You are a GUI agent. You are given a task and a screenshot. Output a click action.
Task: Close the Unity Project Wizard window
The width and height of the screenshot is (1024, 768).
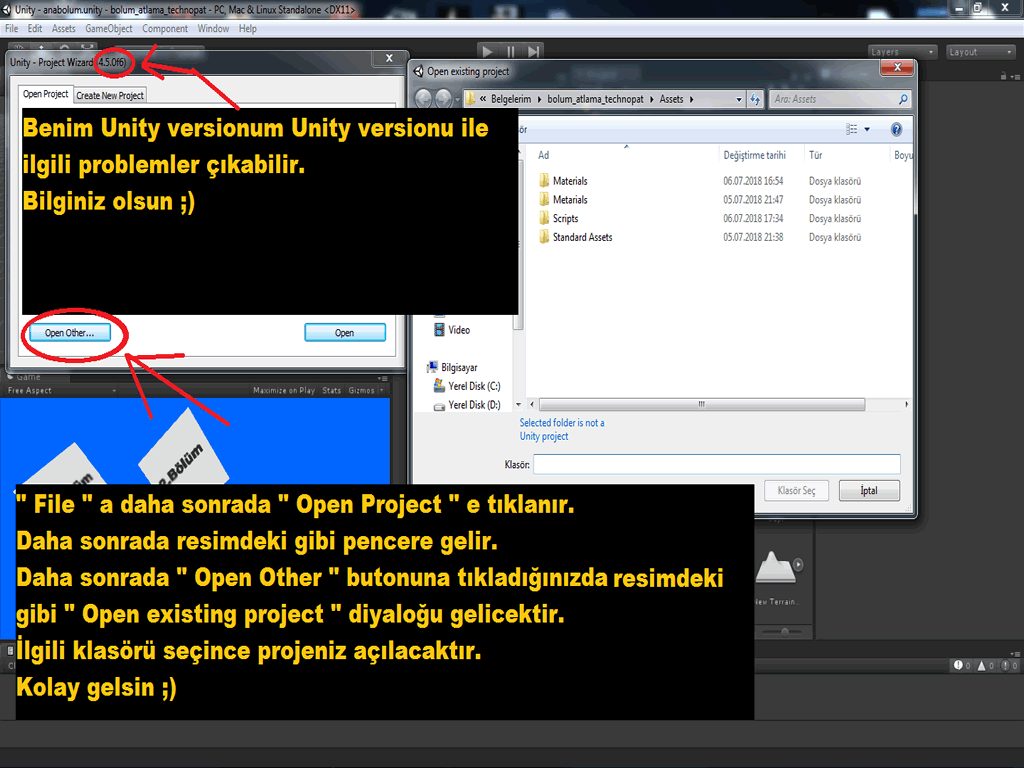point(389,58)
